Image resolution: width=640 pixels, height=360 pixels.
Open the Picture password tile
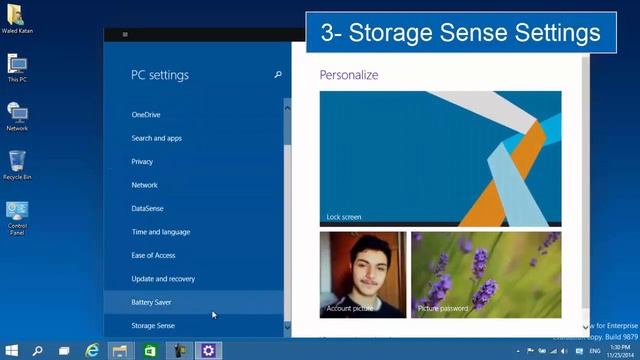coord(486,275)
